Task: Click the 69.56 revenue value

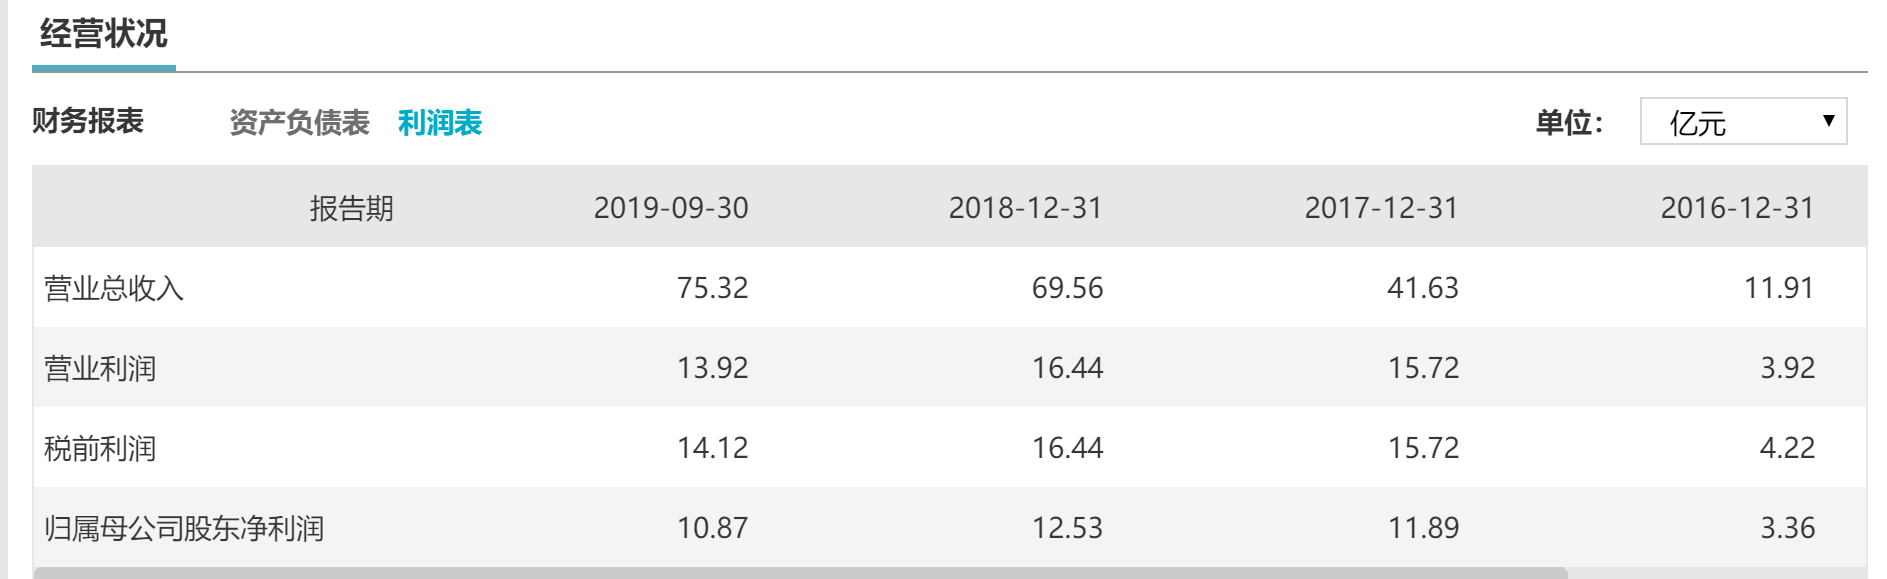Action: [1067, 288]
